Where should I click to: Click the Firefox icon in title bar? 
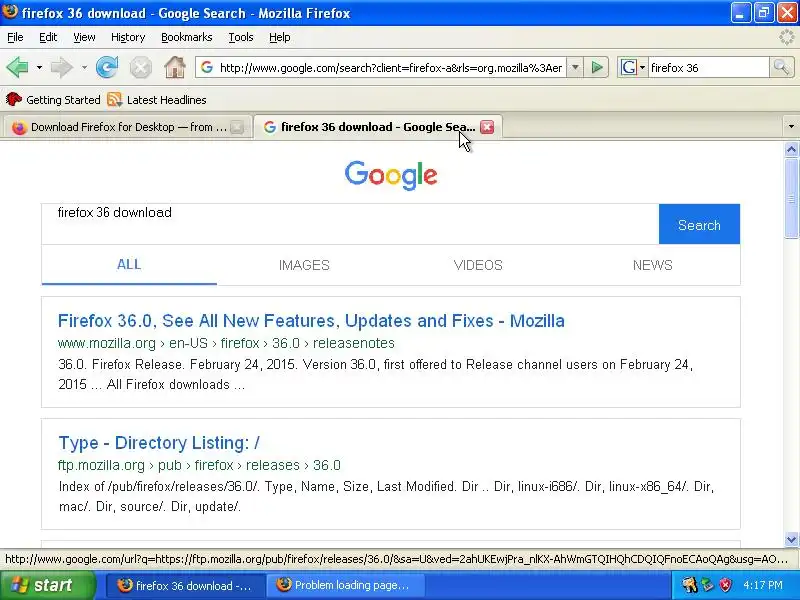point(10,11)
